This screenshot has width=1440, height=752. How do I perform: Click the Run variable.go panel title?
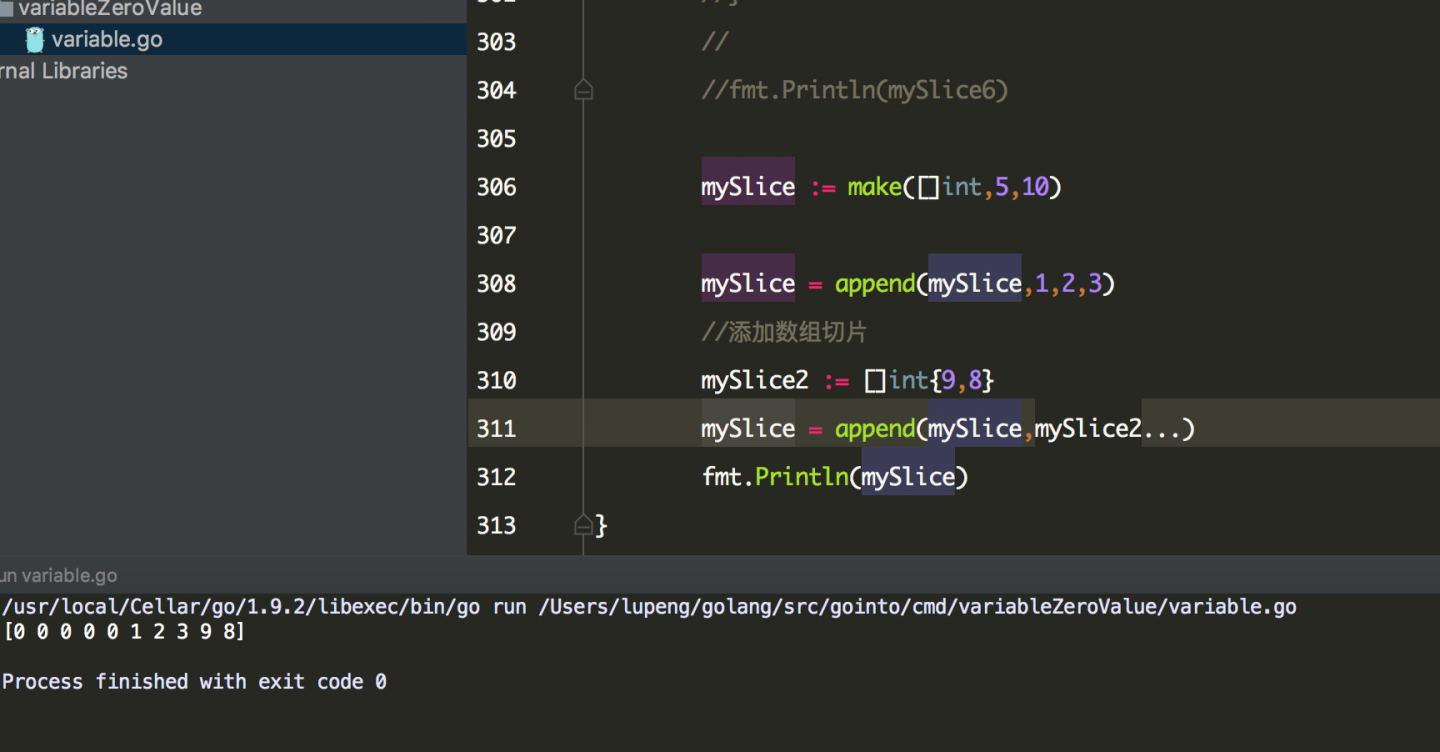click(x=59, y=576)
